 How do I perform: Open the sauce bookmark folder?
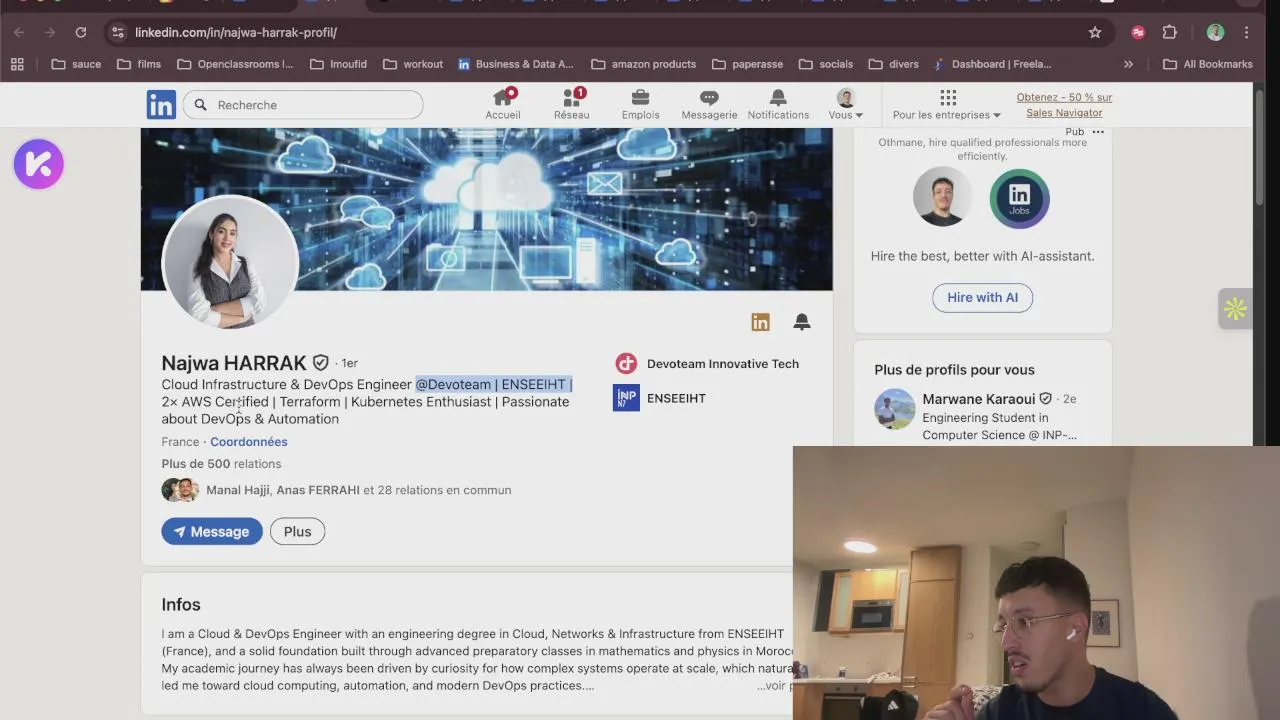coord(76,64)
